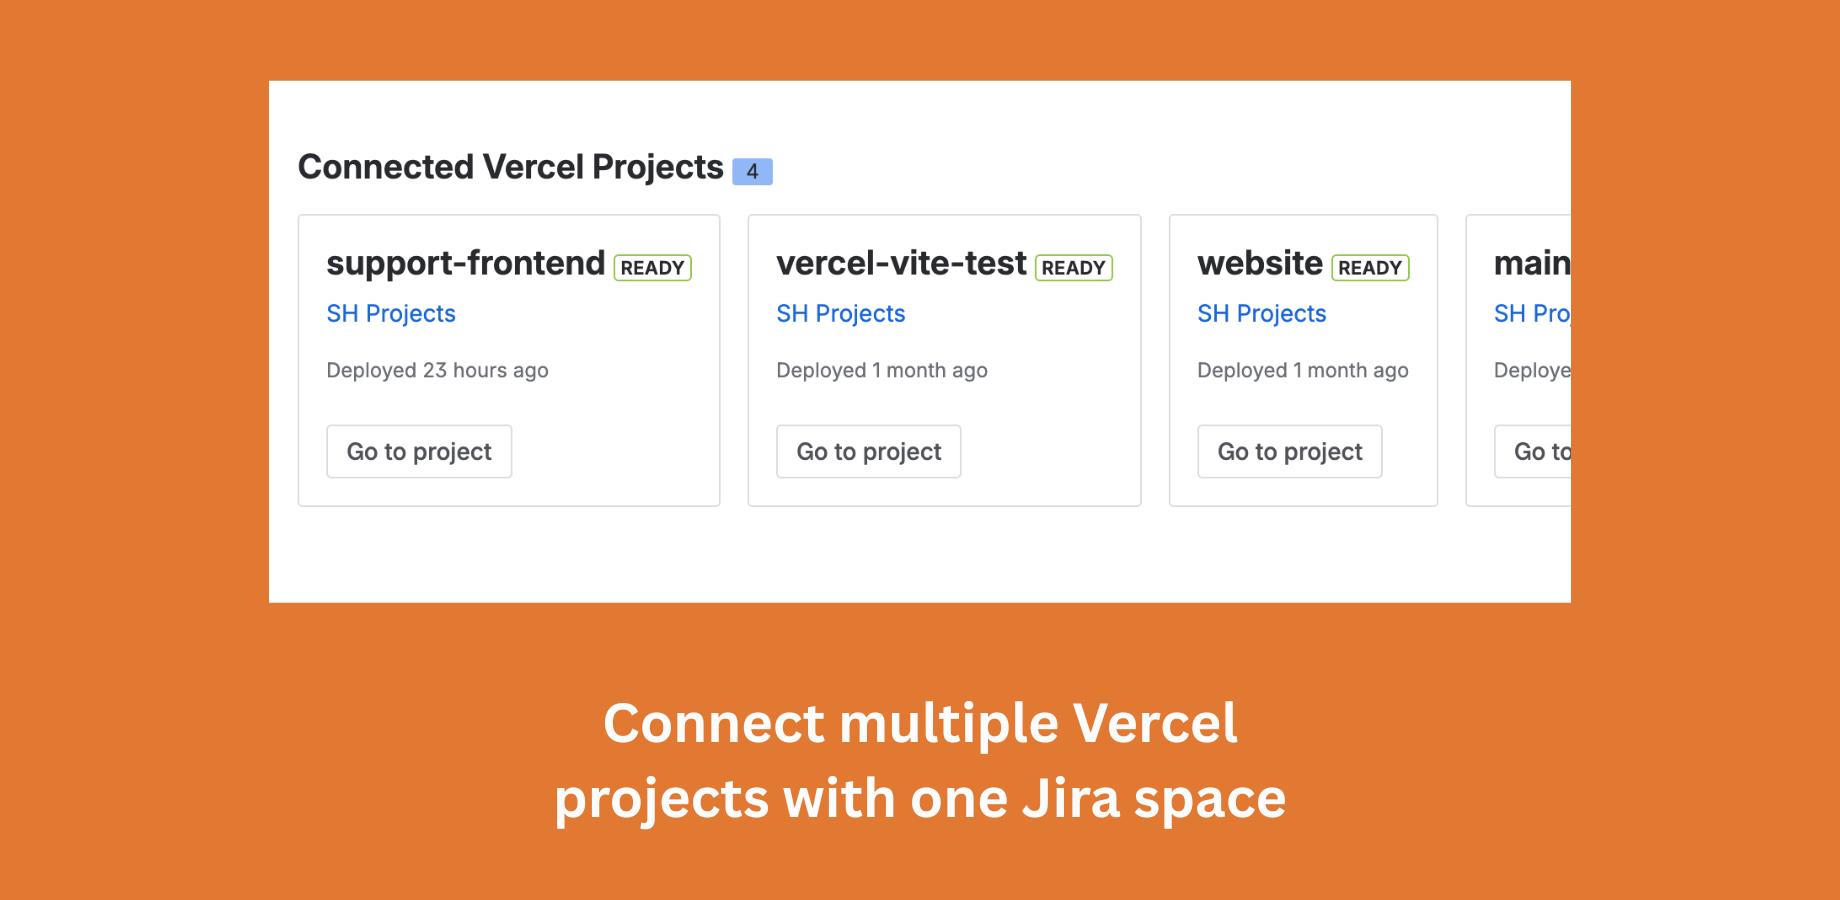Click the "Connected Vercel Projects" heading
Image resolution: width=1840 pixels, height=900 pixels.
(510, 167)
